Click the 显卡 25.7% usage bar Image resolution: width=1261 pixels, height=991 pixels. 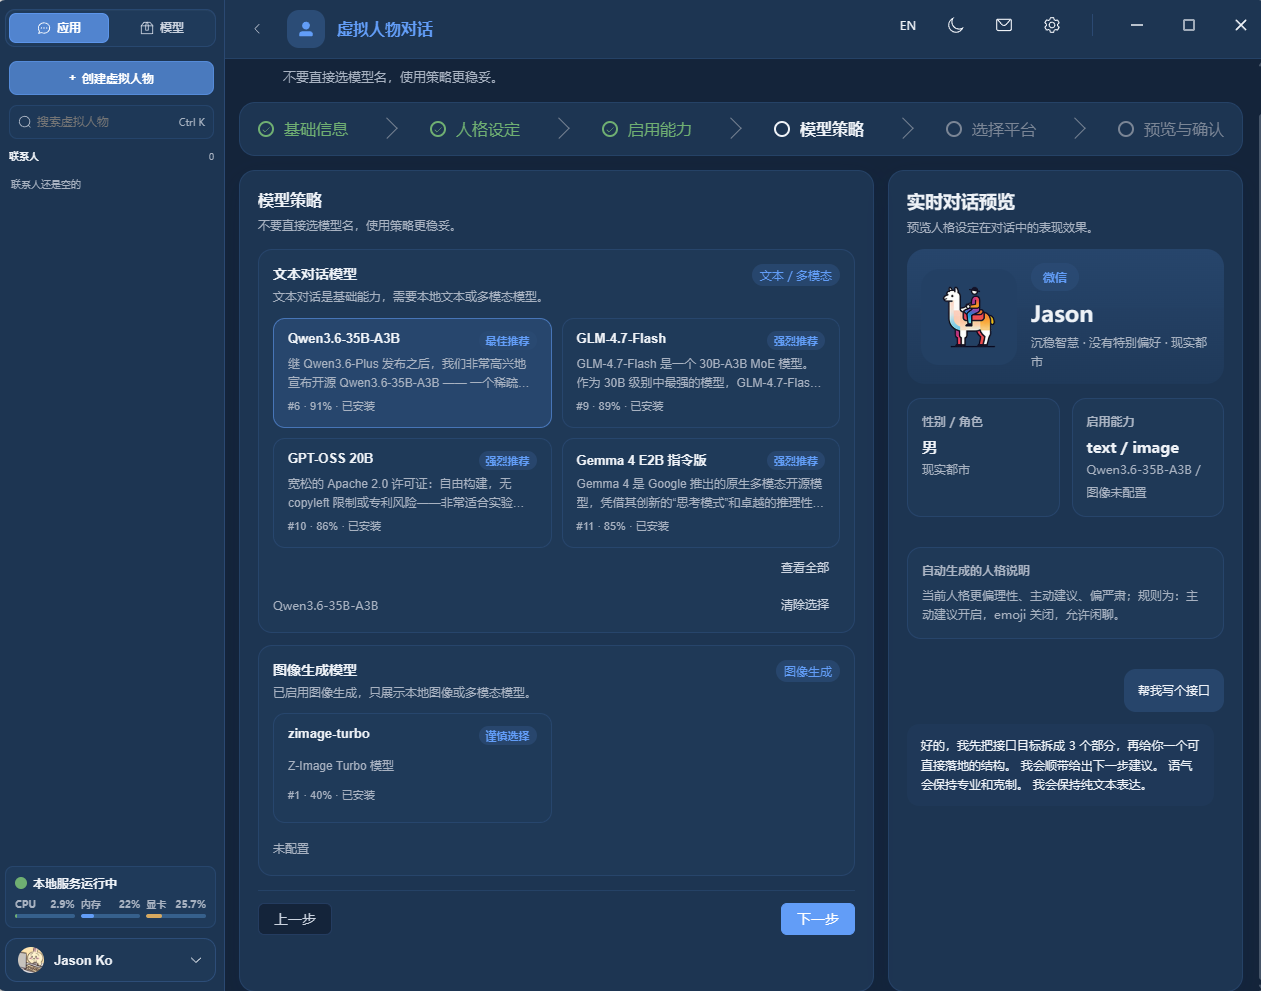pyautogui.click(x=176, y=915)
